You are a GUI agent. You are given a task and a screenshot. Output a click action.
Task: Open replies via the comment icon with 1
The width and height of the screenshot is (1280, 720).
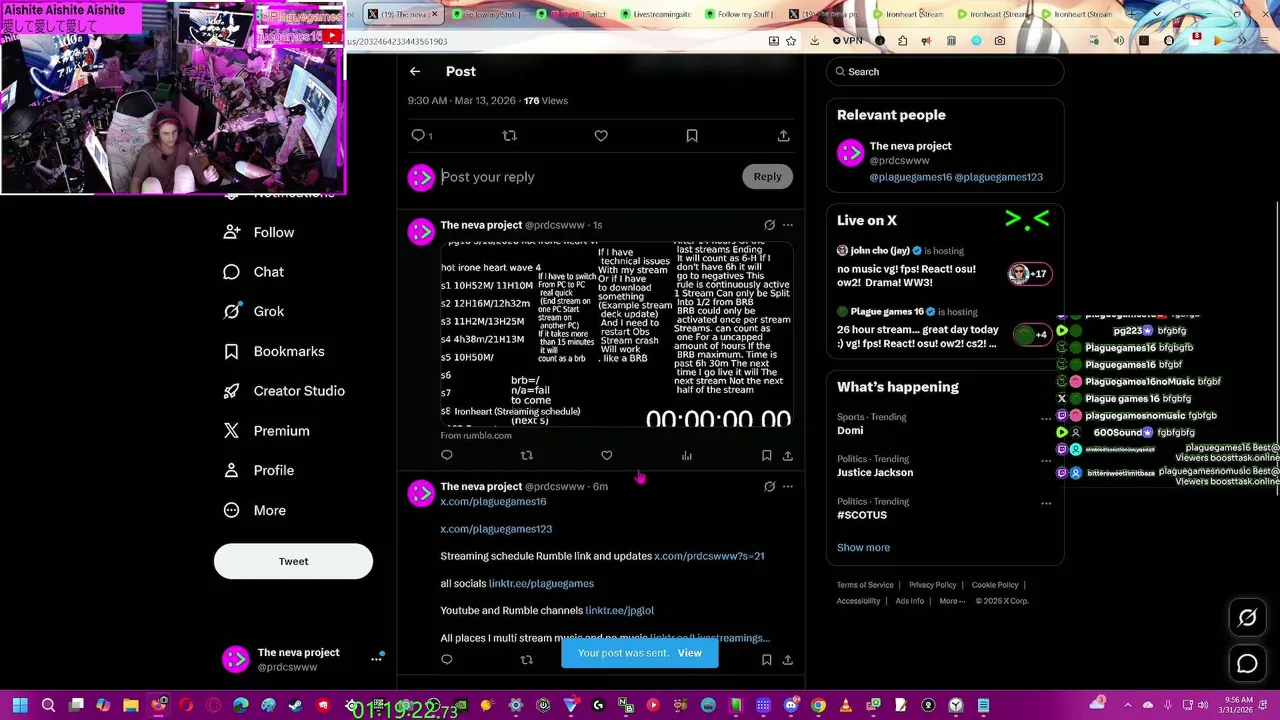click(421, 135)
